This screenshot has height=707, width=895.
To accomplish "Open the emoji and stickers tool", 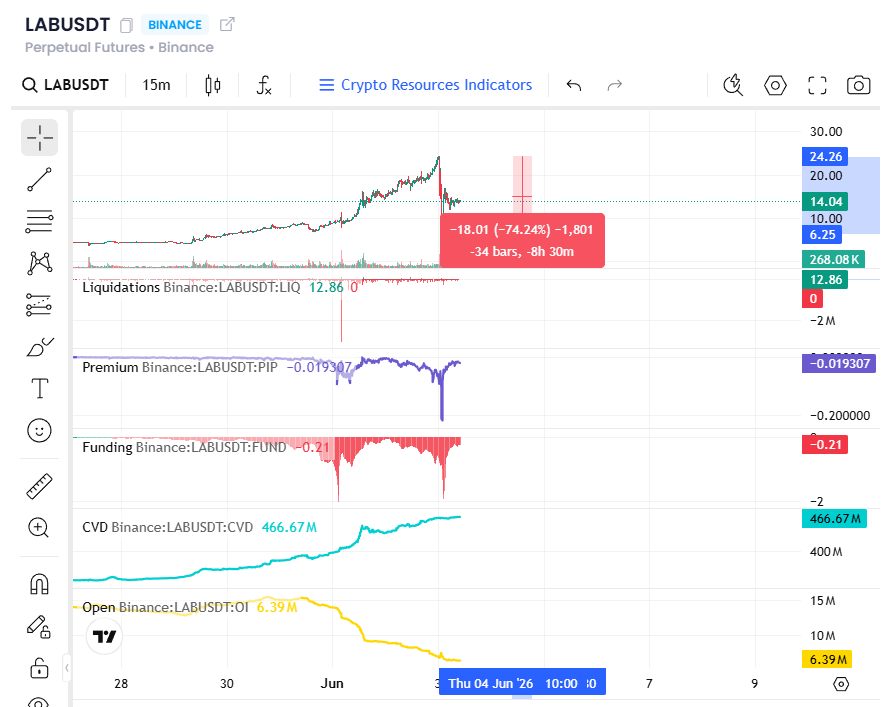I will tap(39, 430).
